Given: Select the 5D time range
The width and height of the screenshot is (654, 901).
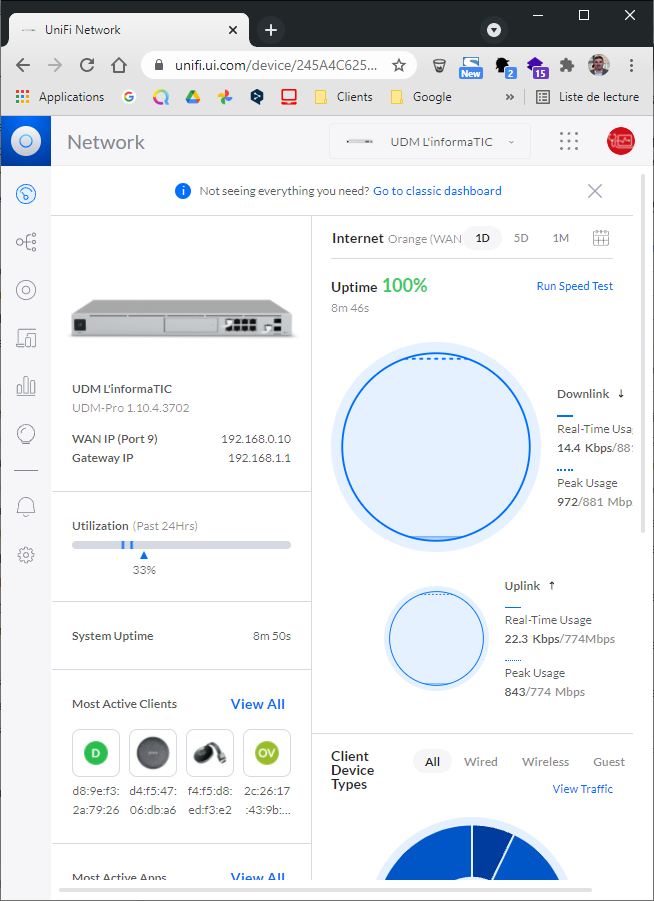Looking at the screenshot, I should point(521,238).
